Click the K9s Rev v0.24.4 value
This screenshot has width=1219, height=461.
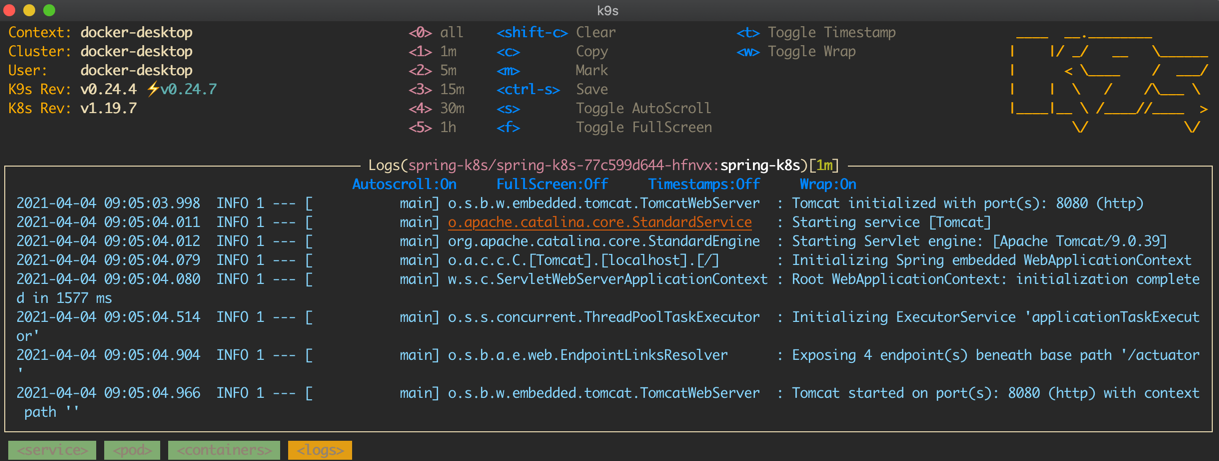(108, 90)
